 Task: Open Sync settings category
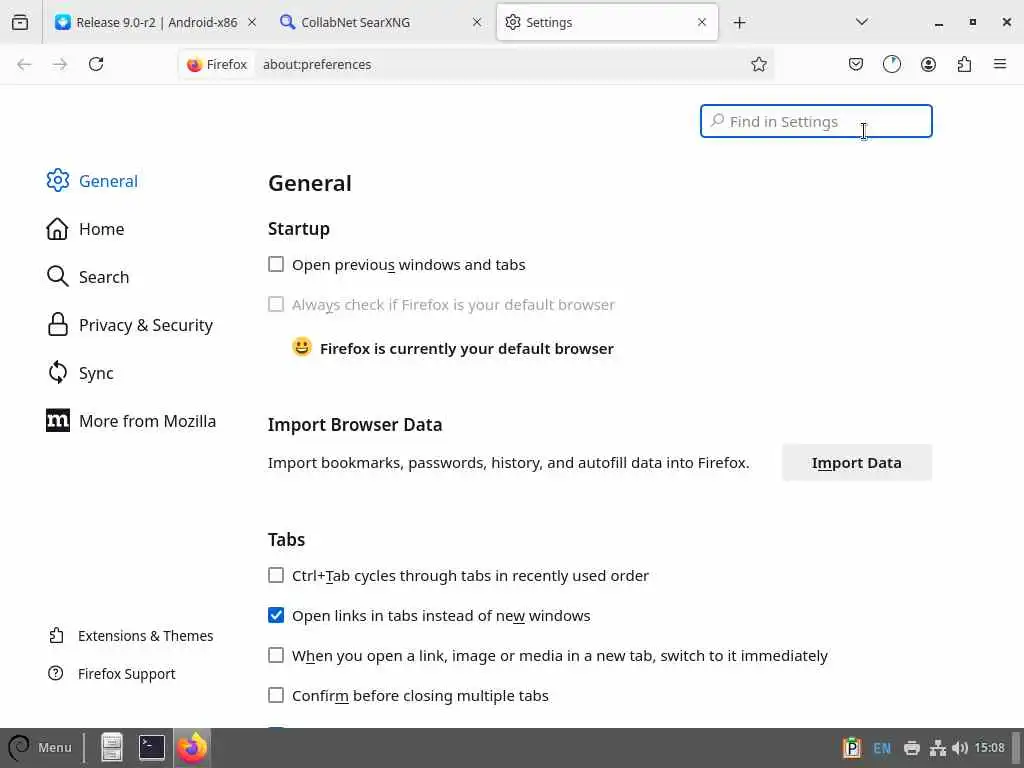coord(80,373)
